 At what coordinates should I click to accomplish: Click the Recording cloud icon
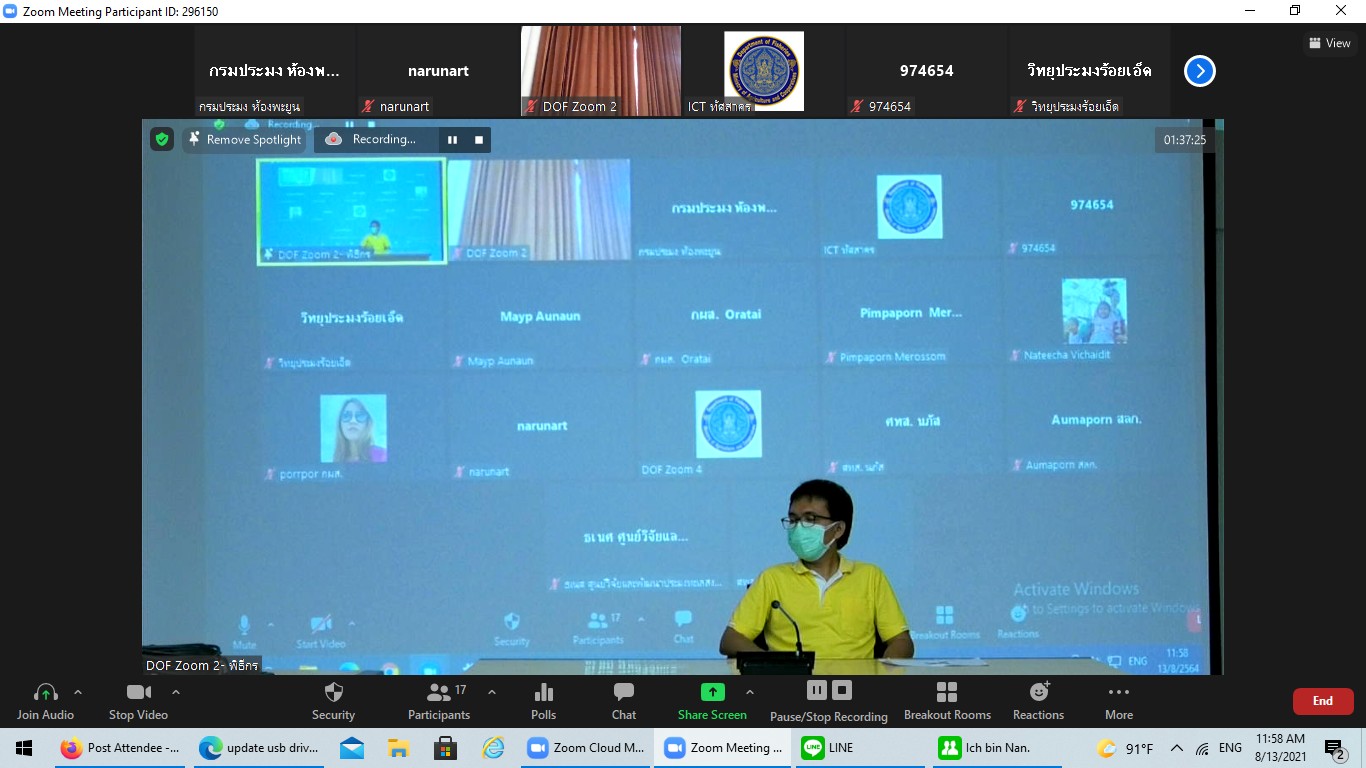point(334,140)
